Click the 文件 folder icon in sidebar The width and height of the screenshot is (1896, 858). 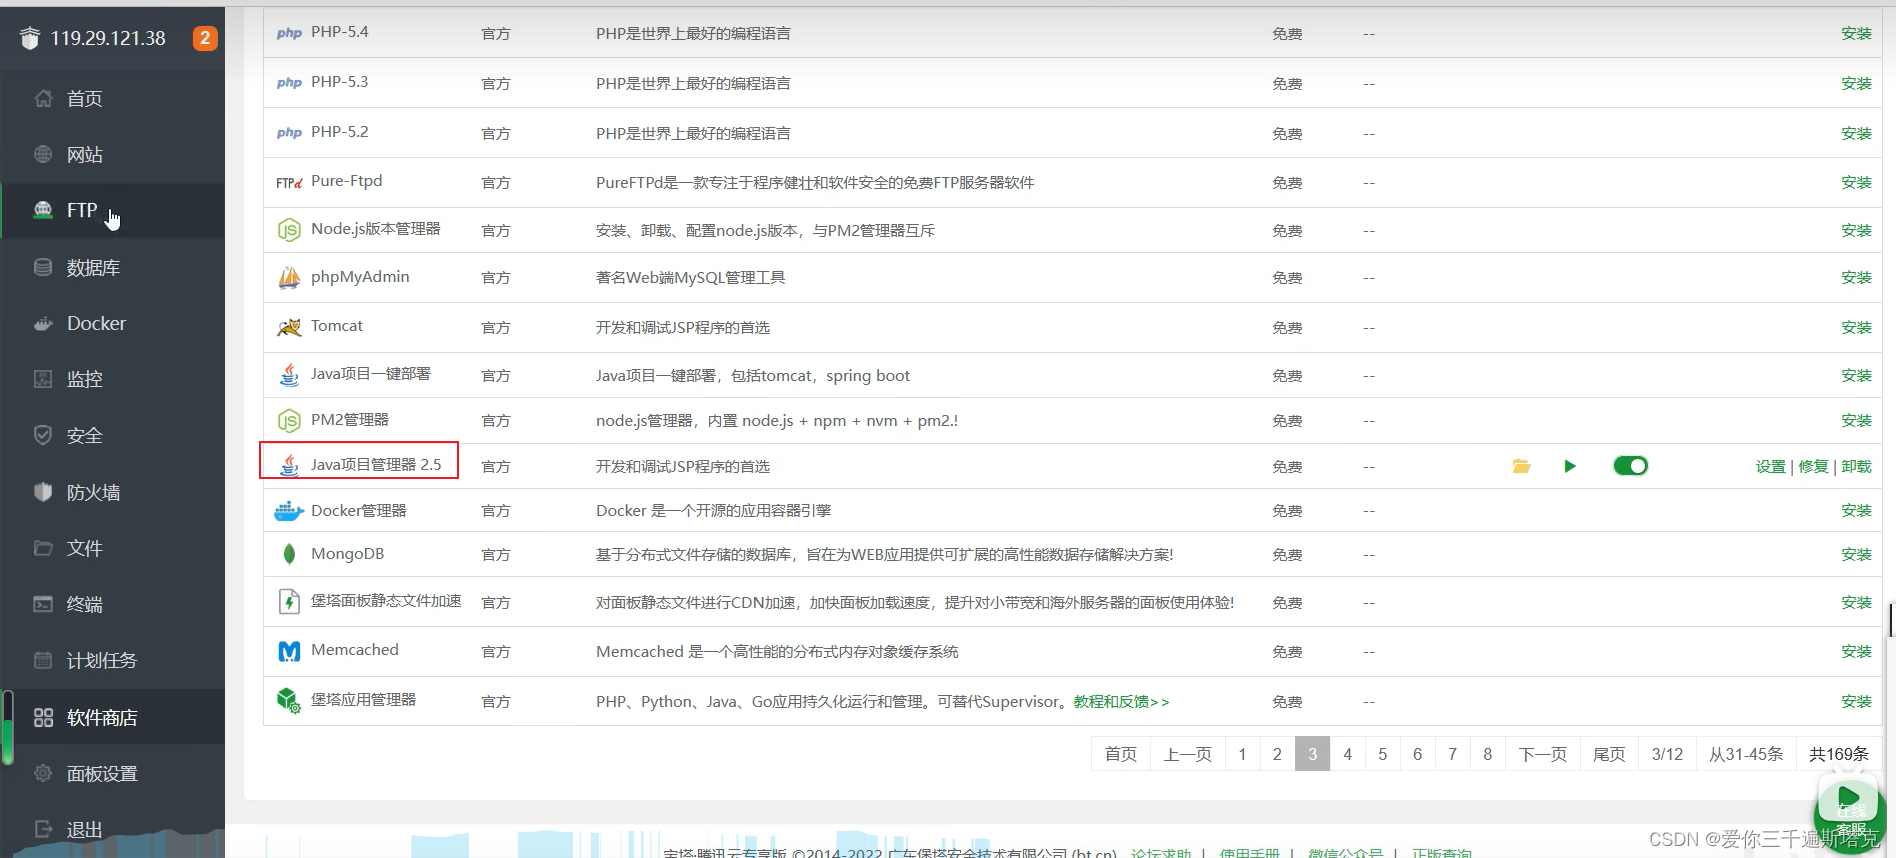[43, 548]
